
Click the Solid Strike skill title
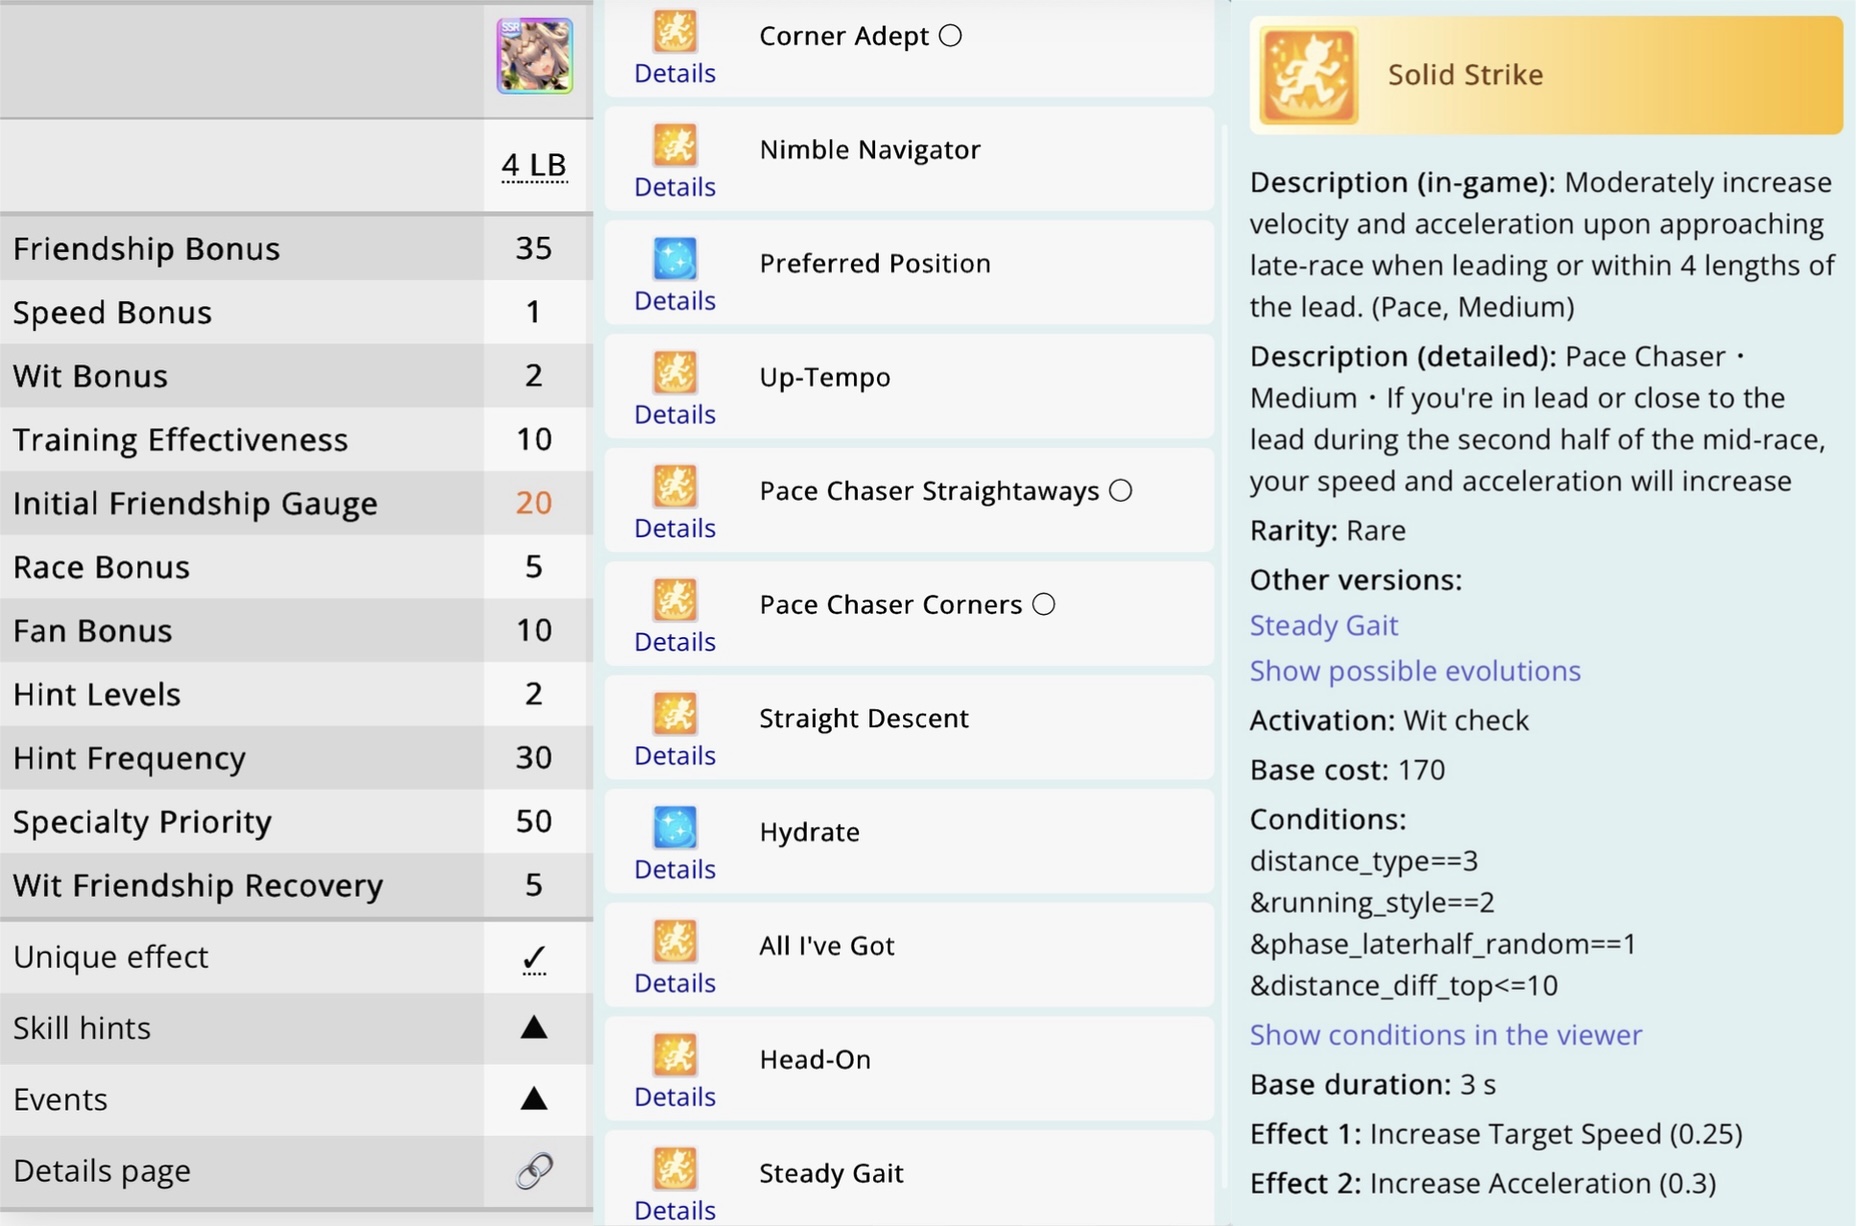click(1465, 75)
